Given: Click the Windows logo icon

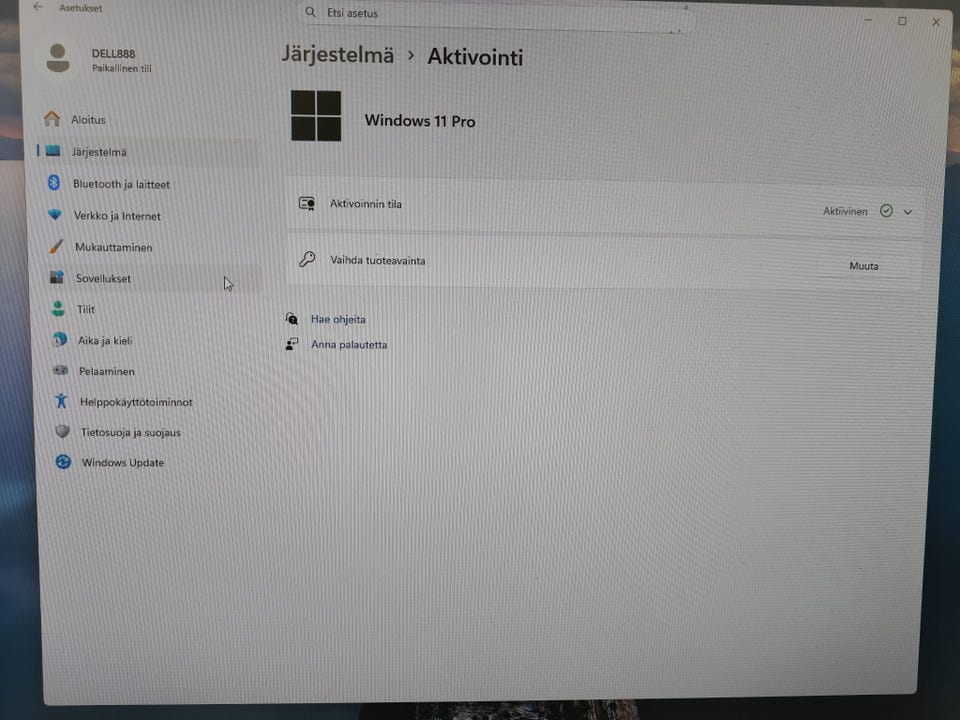Looking at the screenshot, I should [316, 116].
